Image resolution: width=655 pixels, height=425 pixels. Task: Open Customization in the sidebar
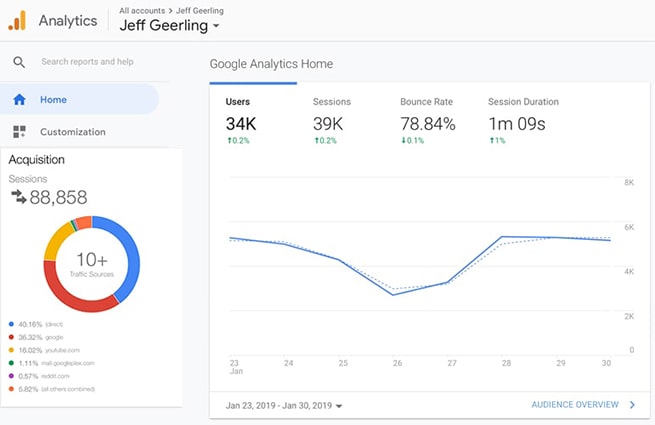click(x=72, y=132)
